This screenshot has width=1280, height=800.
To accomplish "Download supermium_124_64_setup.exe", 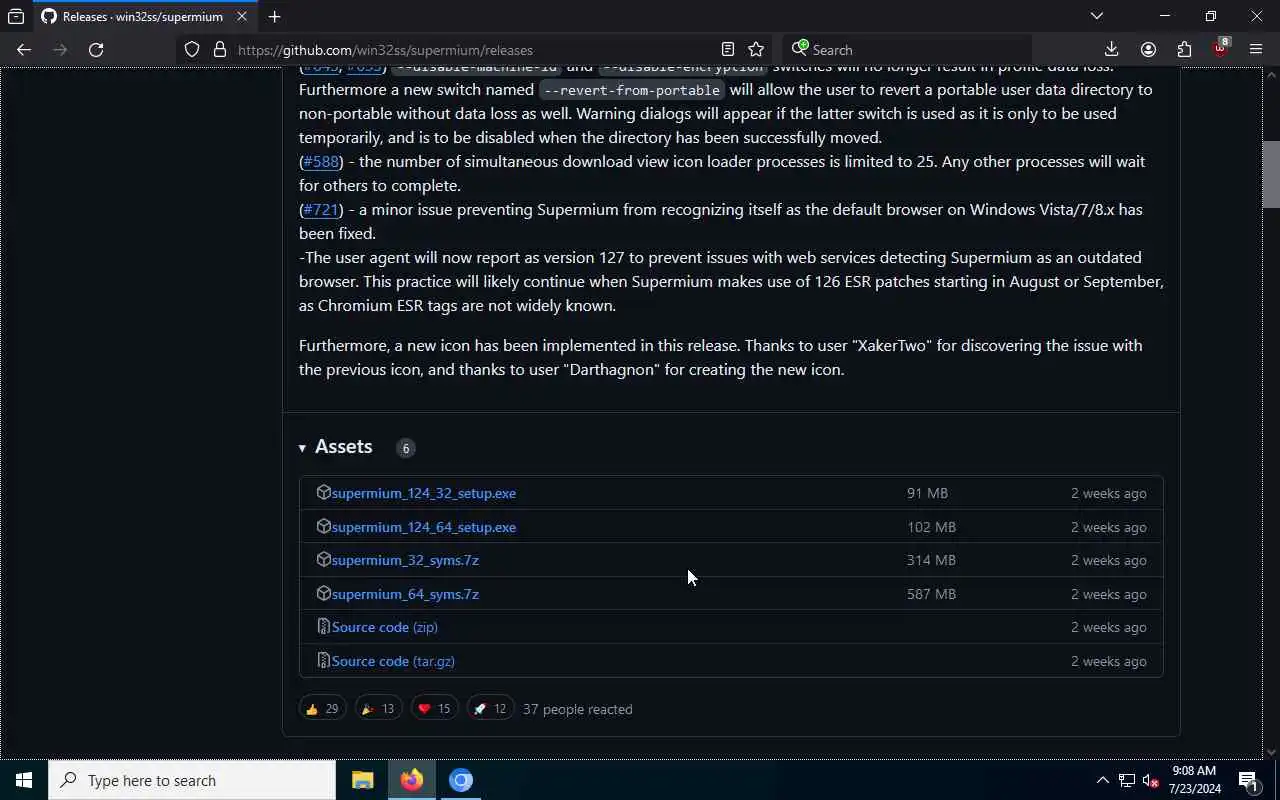I will [424, 527].
